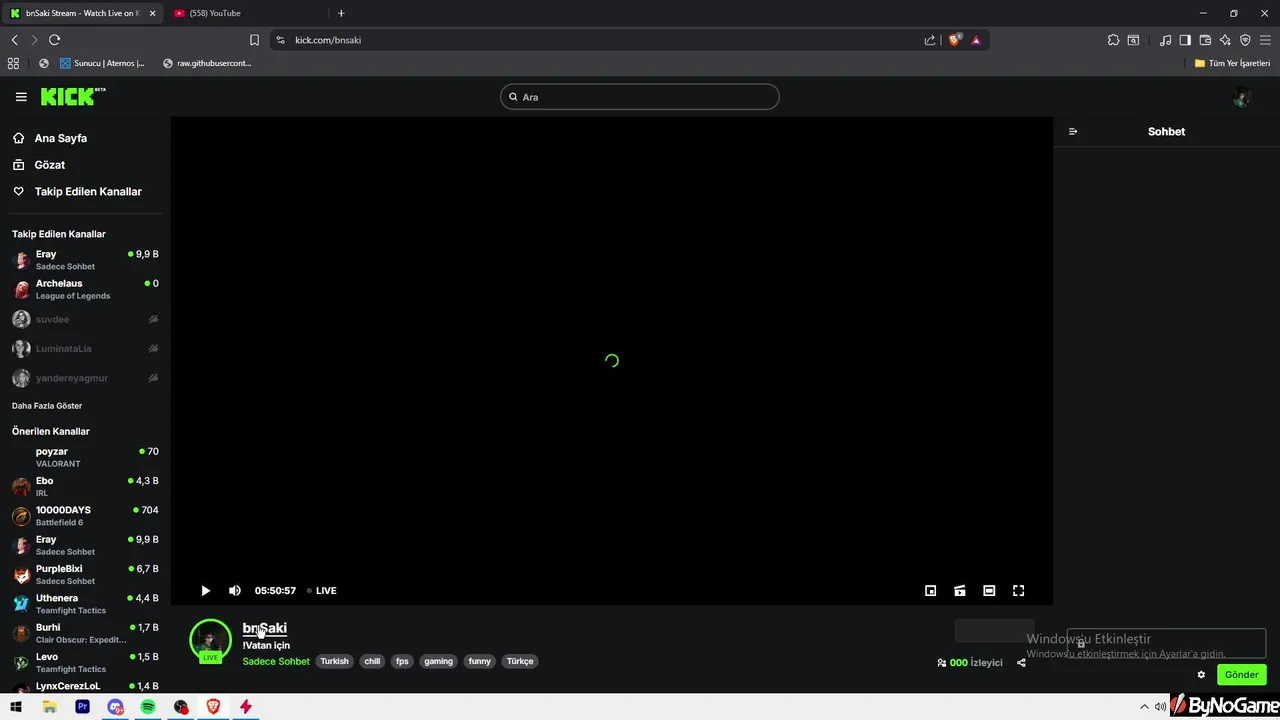Click the streamer's LIVE avatar
Image resolution: width=1280 pixels, height=720 pixels.
pyautogui.click(x=210, y=641)
